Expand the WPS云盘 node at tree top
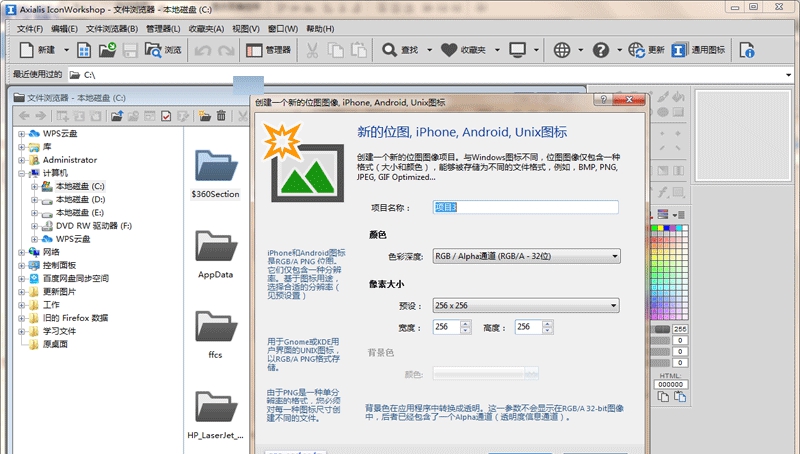 pyautogui.click(x=21, y=134)
